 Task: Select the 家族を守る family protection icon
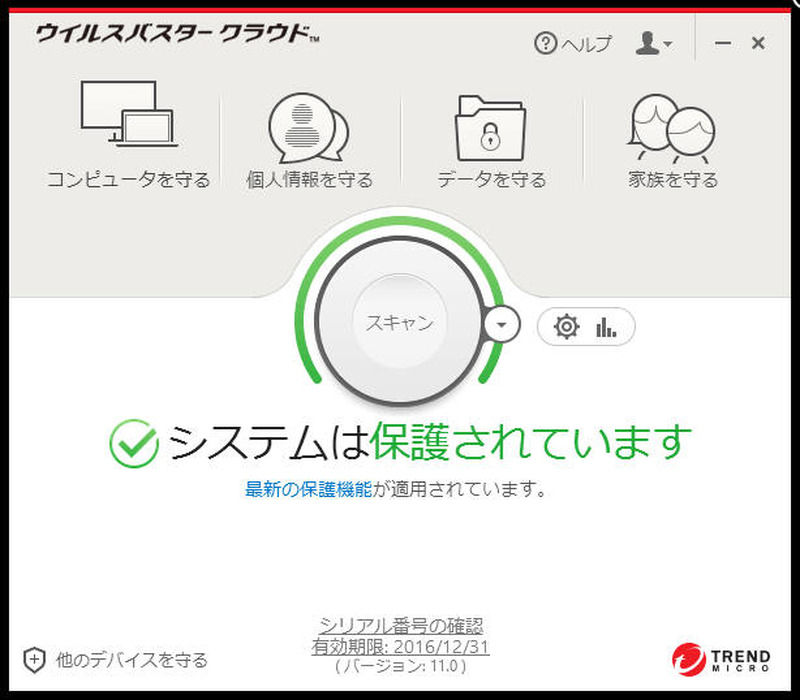point(672,127)
